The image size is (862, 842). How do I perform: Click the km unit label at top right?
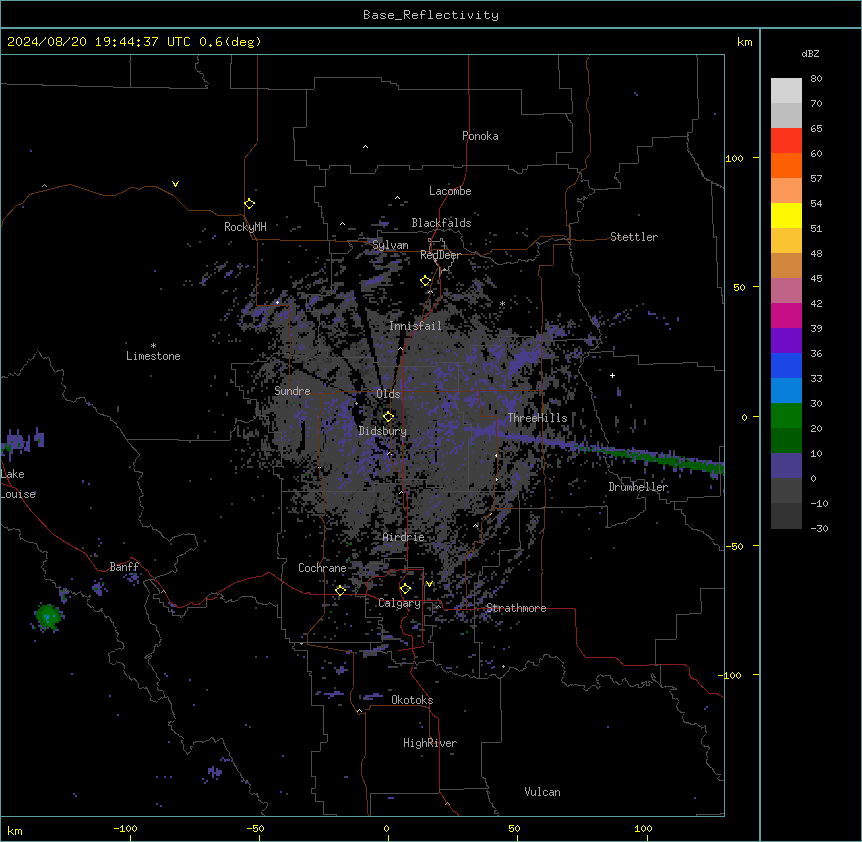744,42
